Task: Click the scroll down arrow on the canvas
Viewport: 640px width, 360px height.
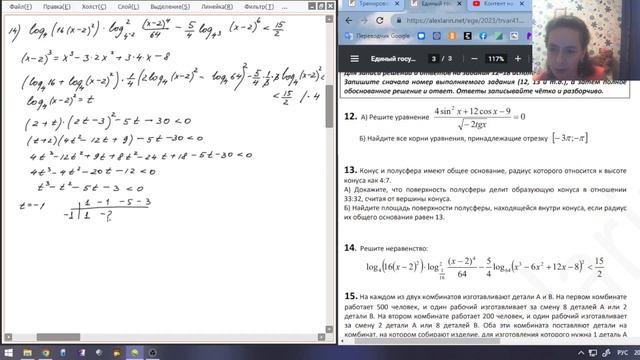Action: coord(329,329)
